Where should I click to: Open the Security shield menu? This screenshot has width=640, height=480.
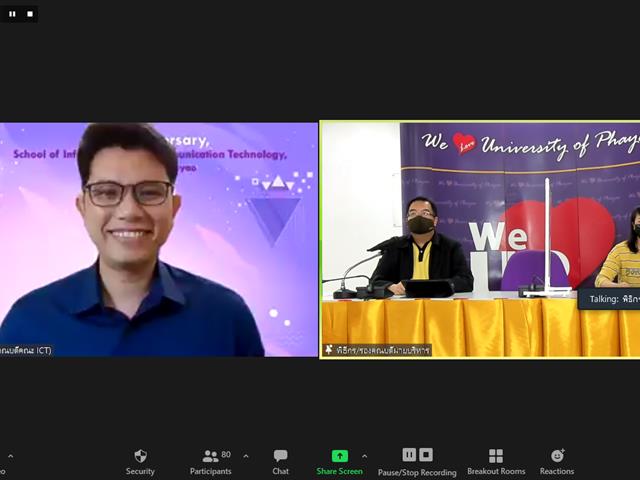(x=140, y=456)
